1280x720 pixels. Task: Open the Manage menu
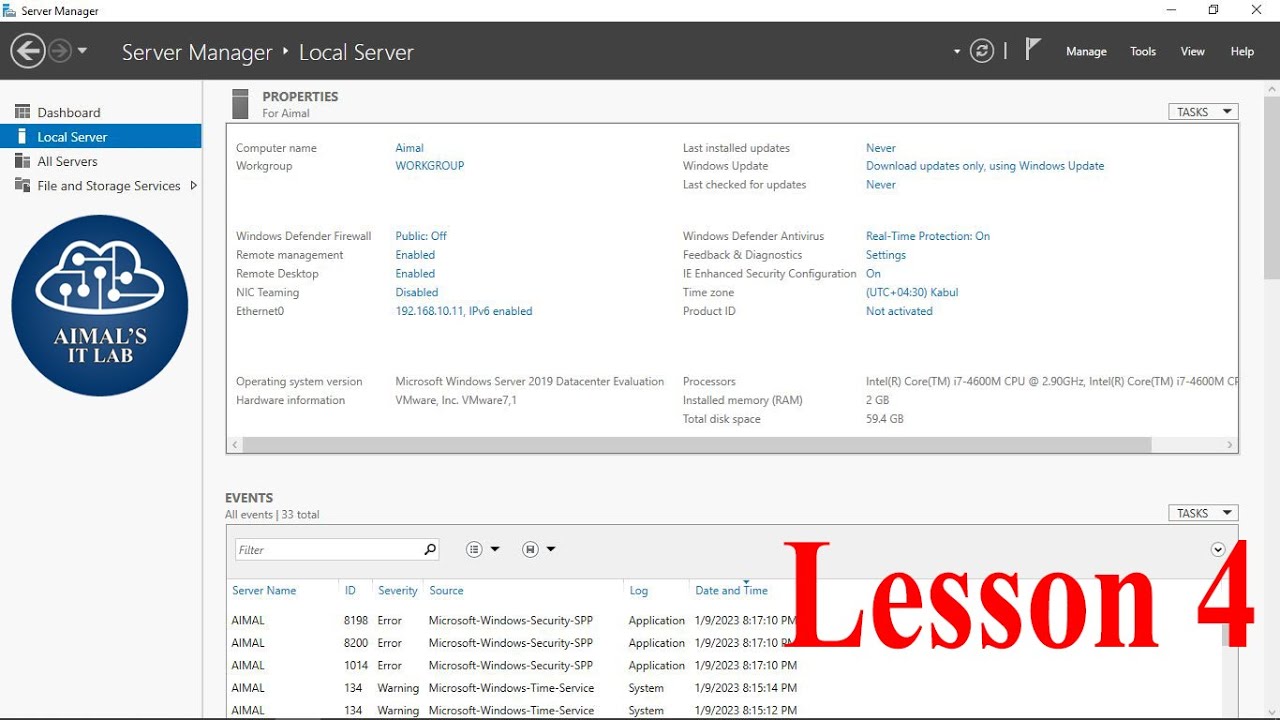[1086, 52]
